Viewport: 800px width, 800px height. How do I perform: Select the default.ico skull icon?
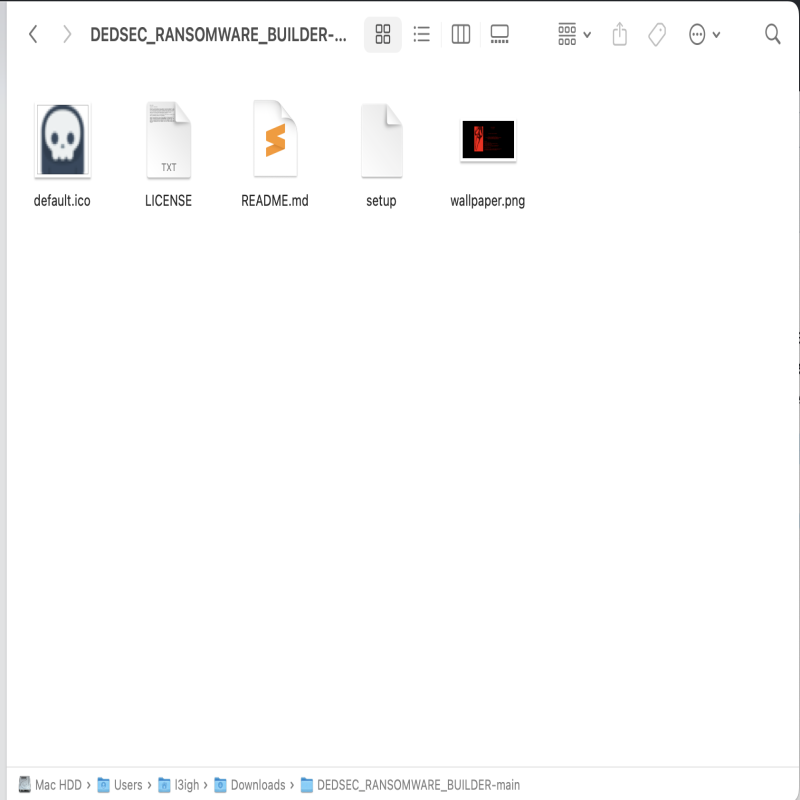pos(62,140)
